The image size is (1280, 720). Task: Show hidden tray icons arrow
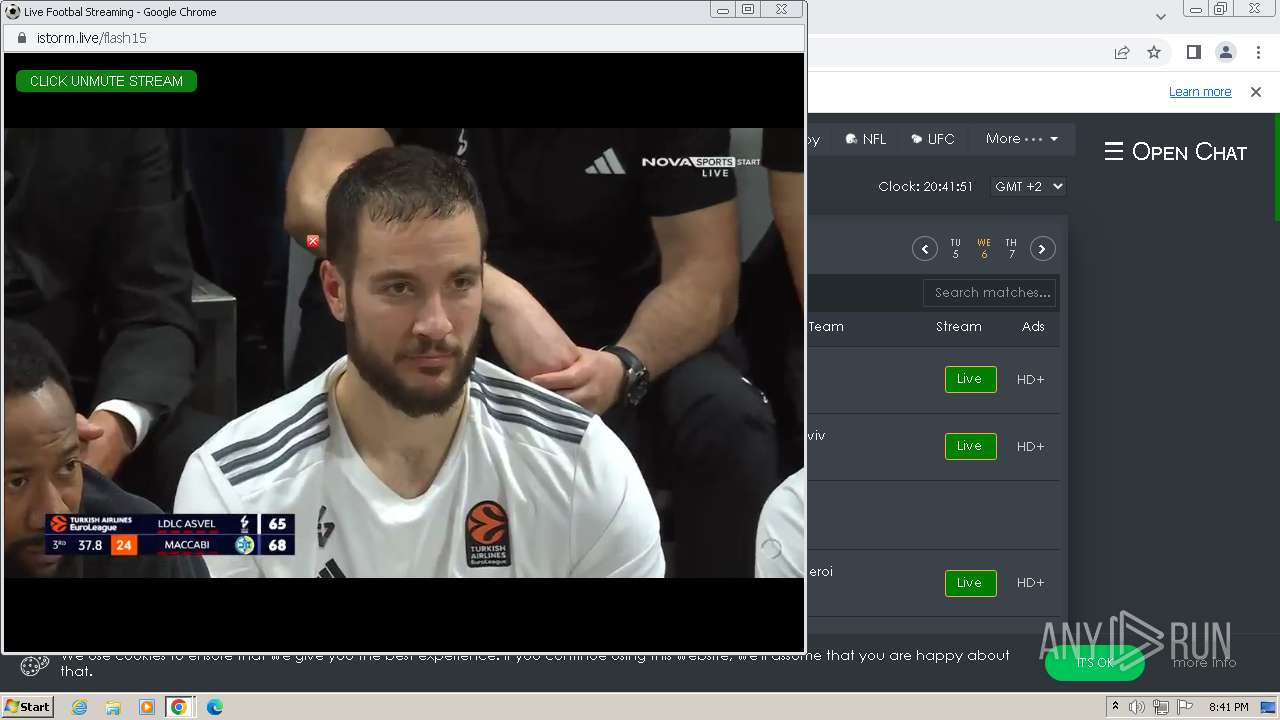coord(1115,707)
